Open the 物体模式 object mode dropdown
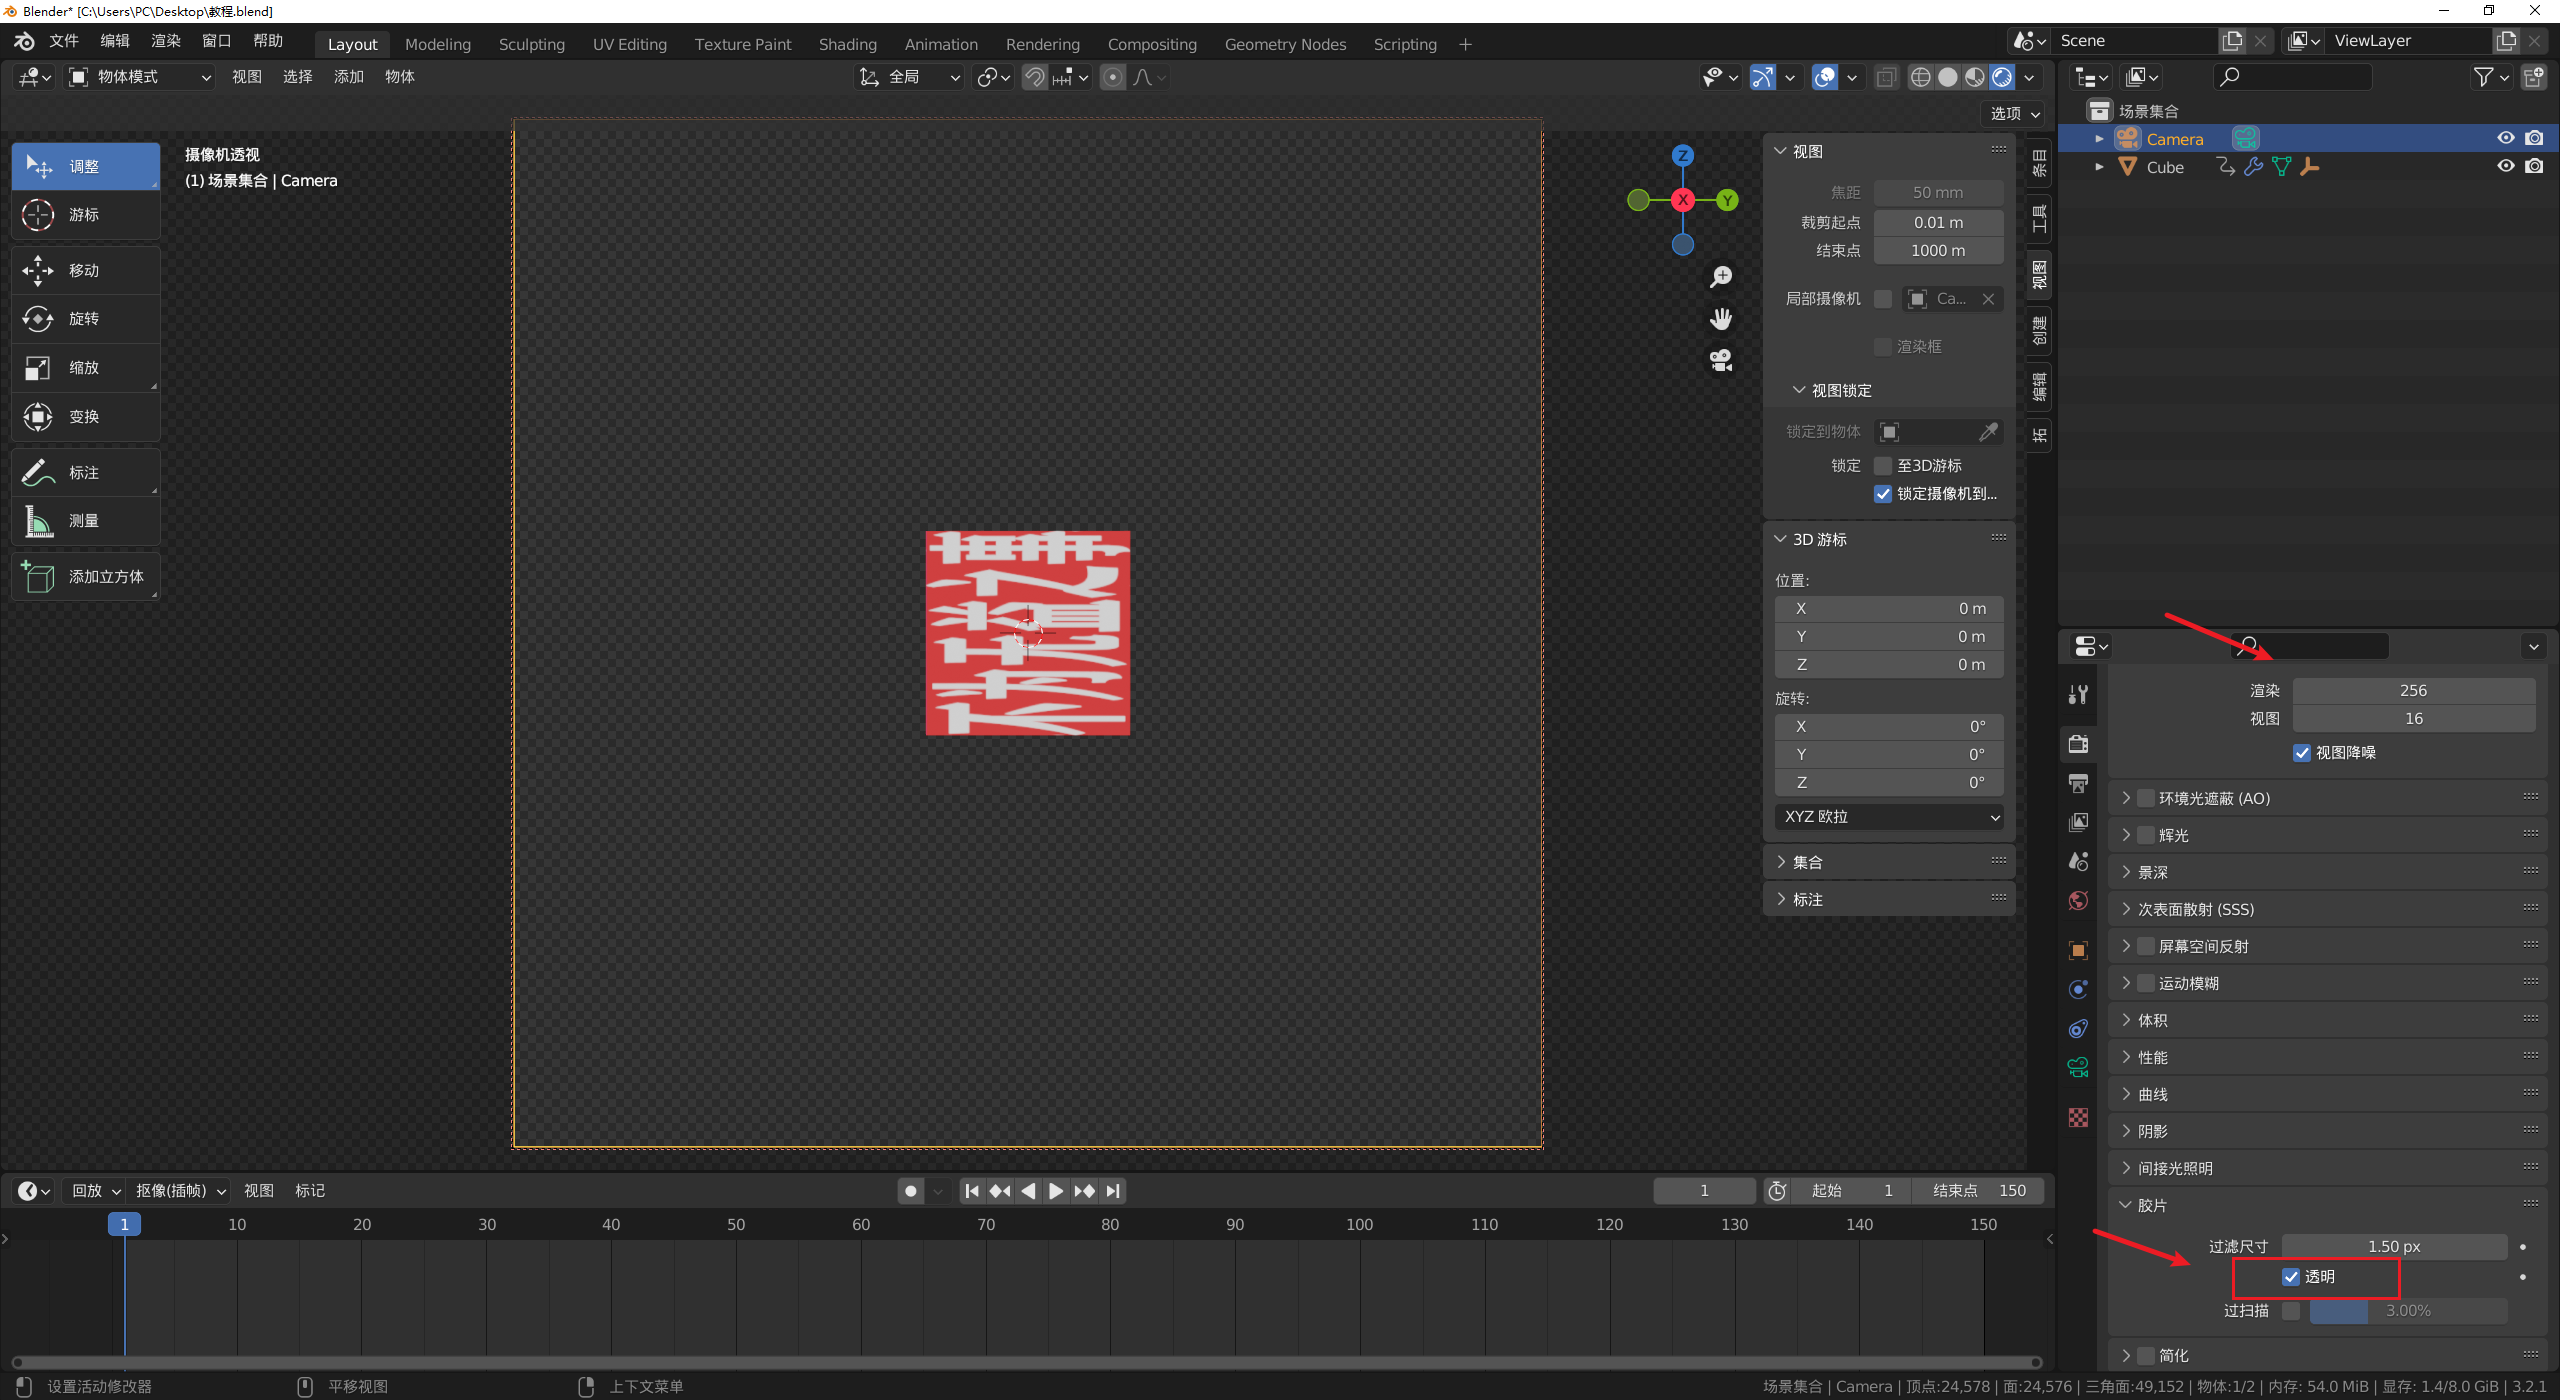 point(140,77)
